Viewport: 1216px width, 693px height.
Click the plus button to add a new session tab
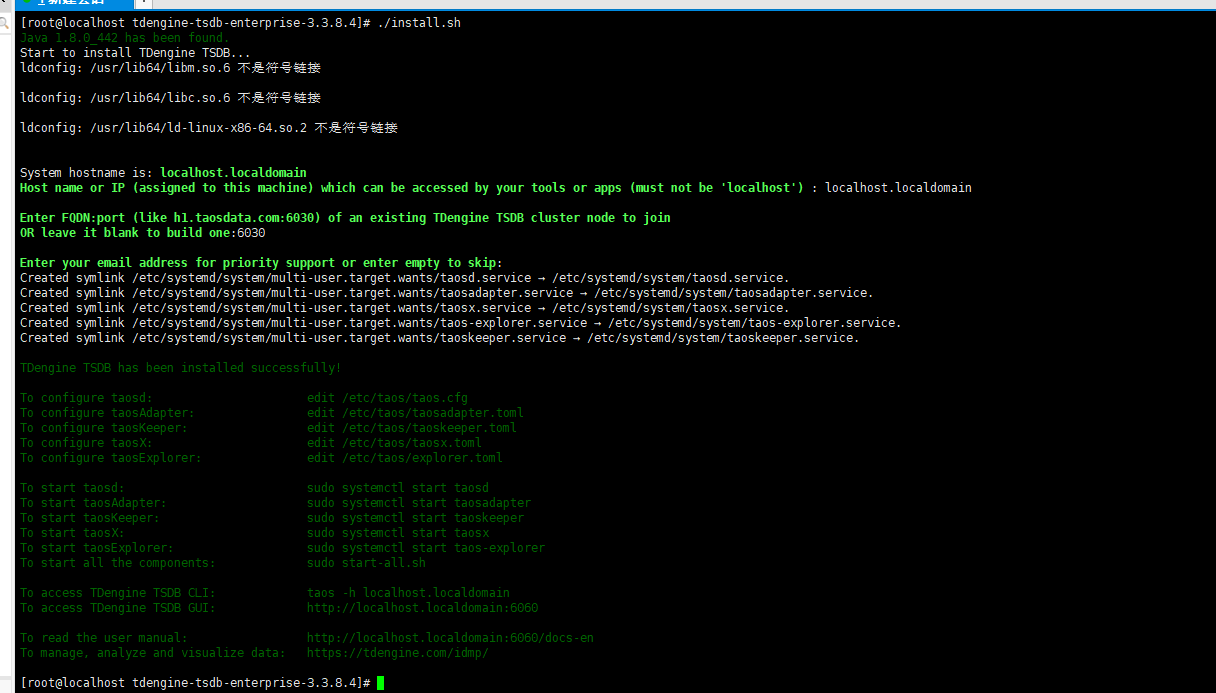(142, 3)
